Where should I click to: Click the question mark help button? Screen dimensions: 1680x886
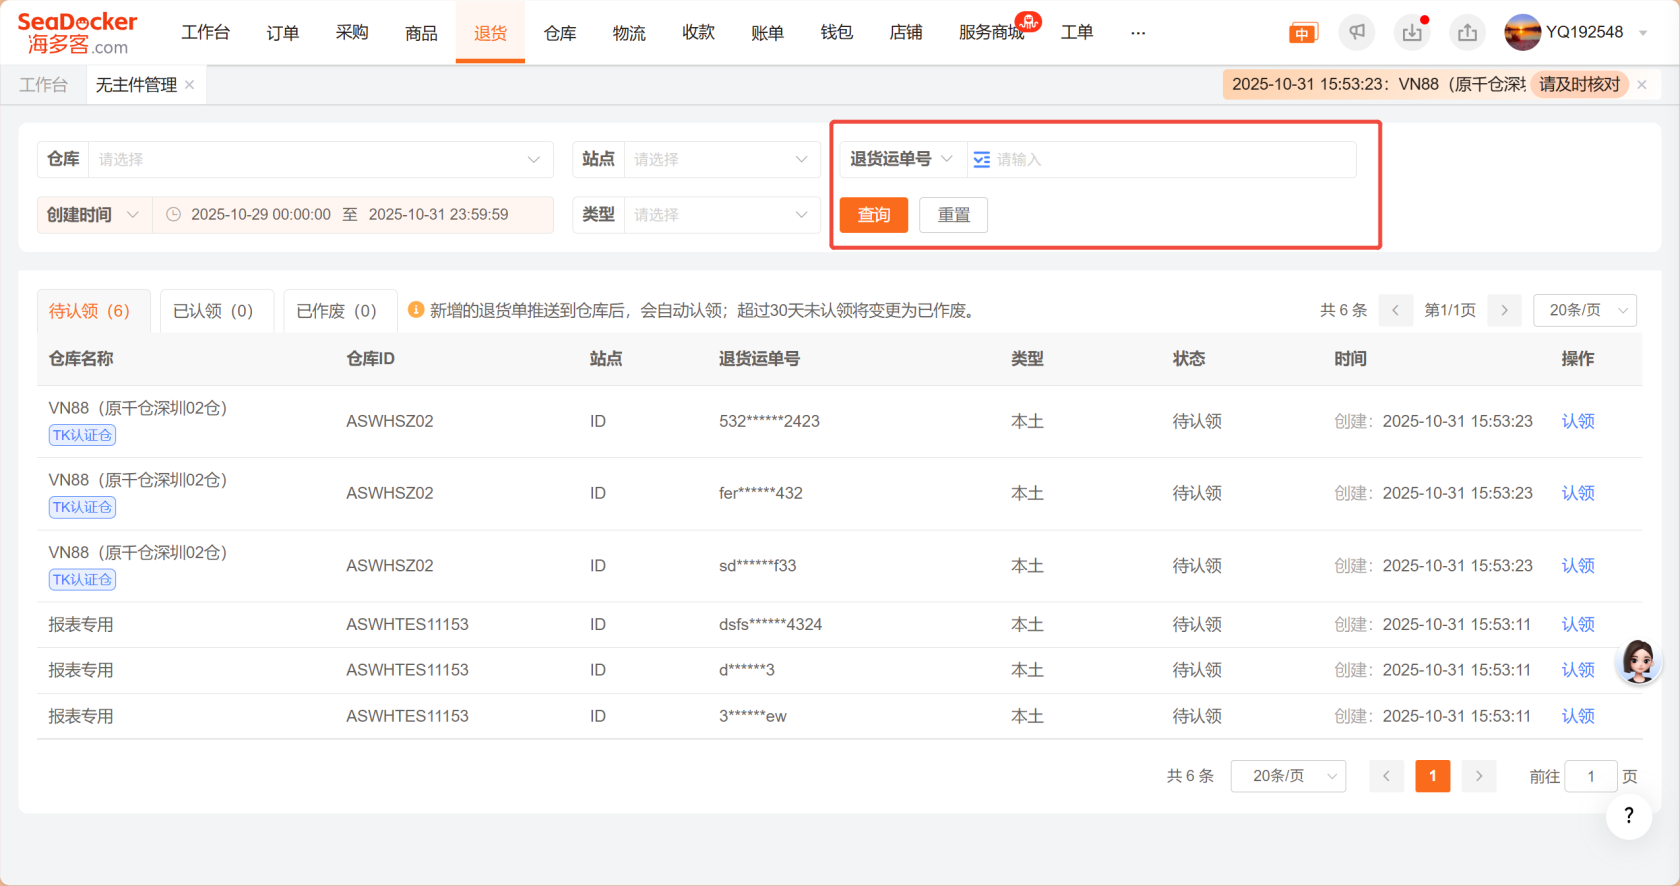pos(1629,816)
